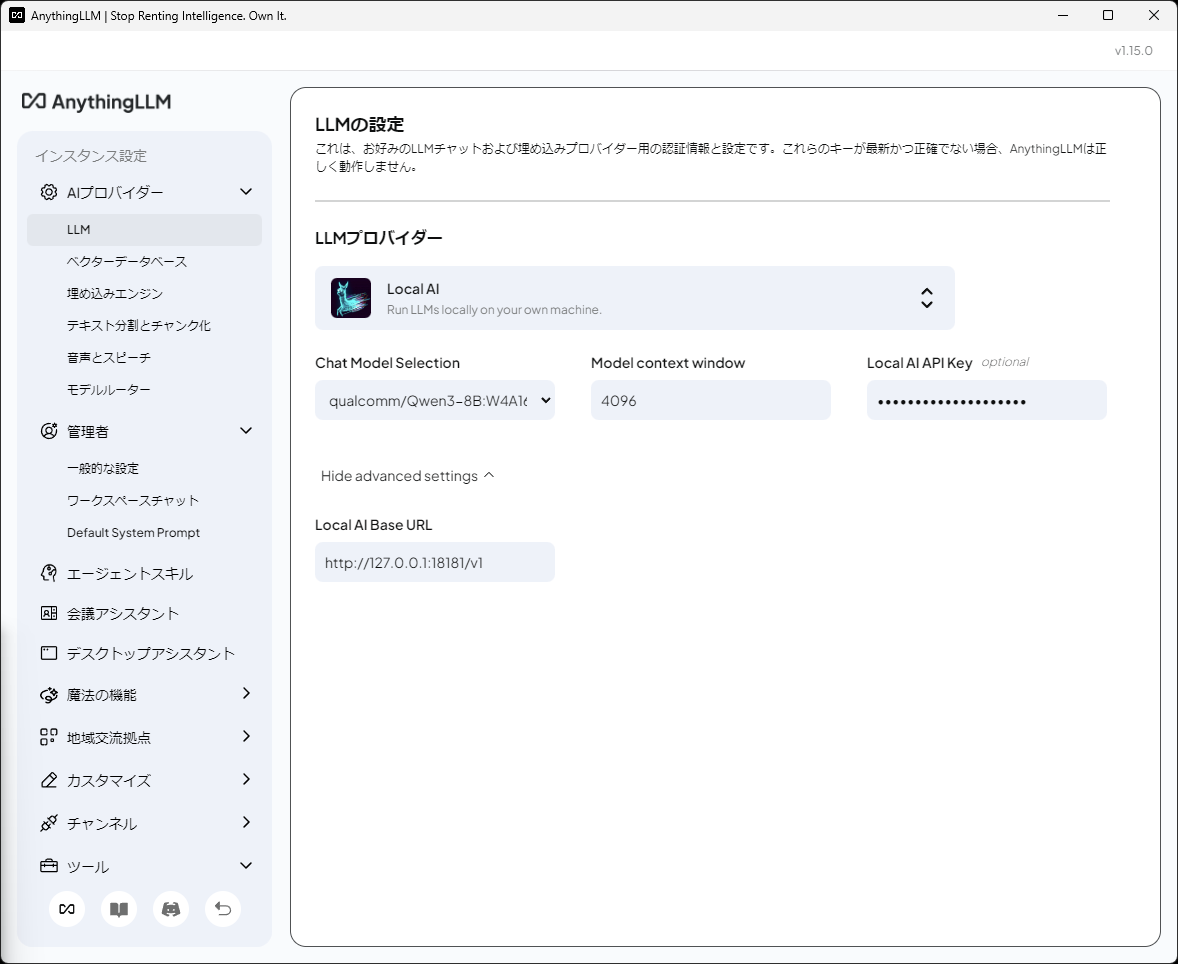Expand the チャンネル section arrow
This screenshot has height=964, width=1178.
(246, 822)
